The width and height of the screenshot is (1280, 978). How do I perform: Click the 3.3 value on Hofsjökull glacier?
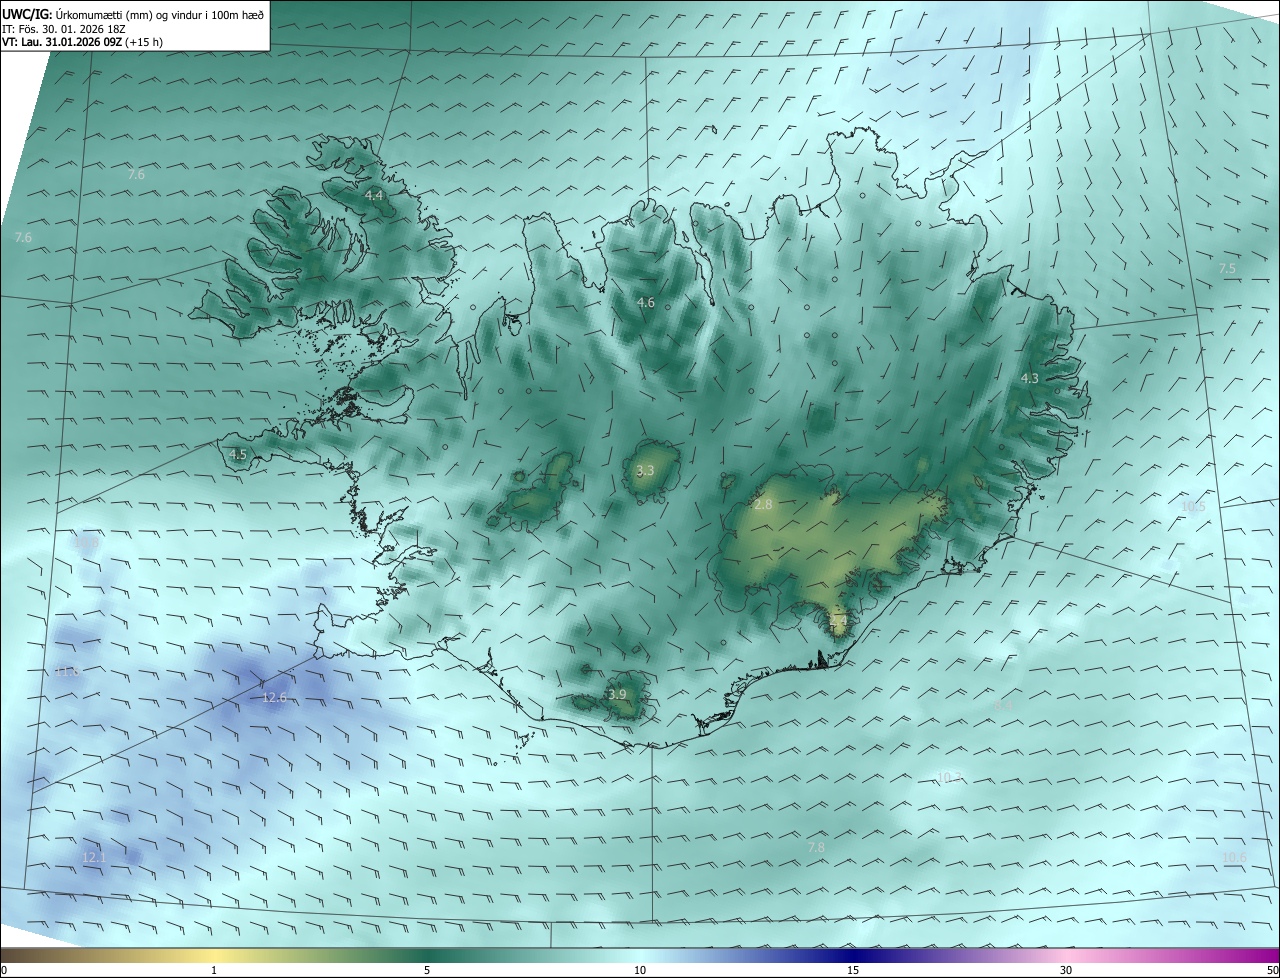[x=645, y=470]
